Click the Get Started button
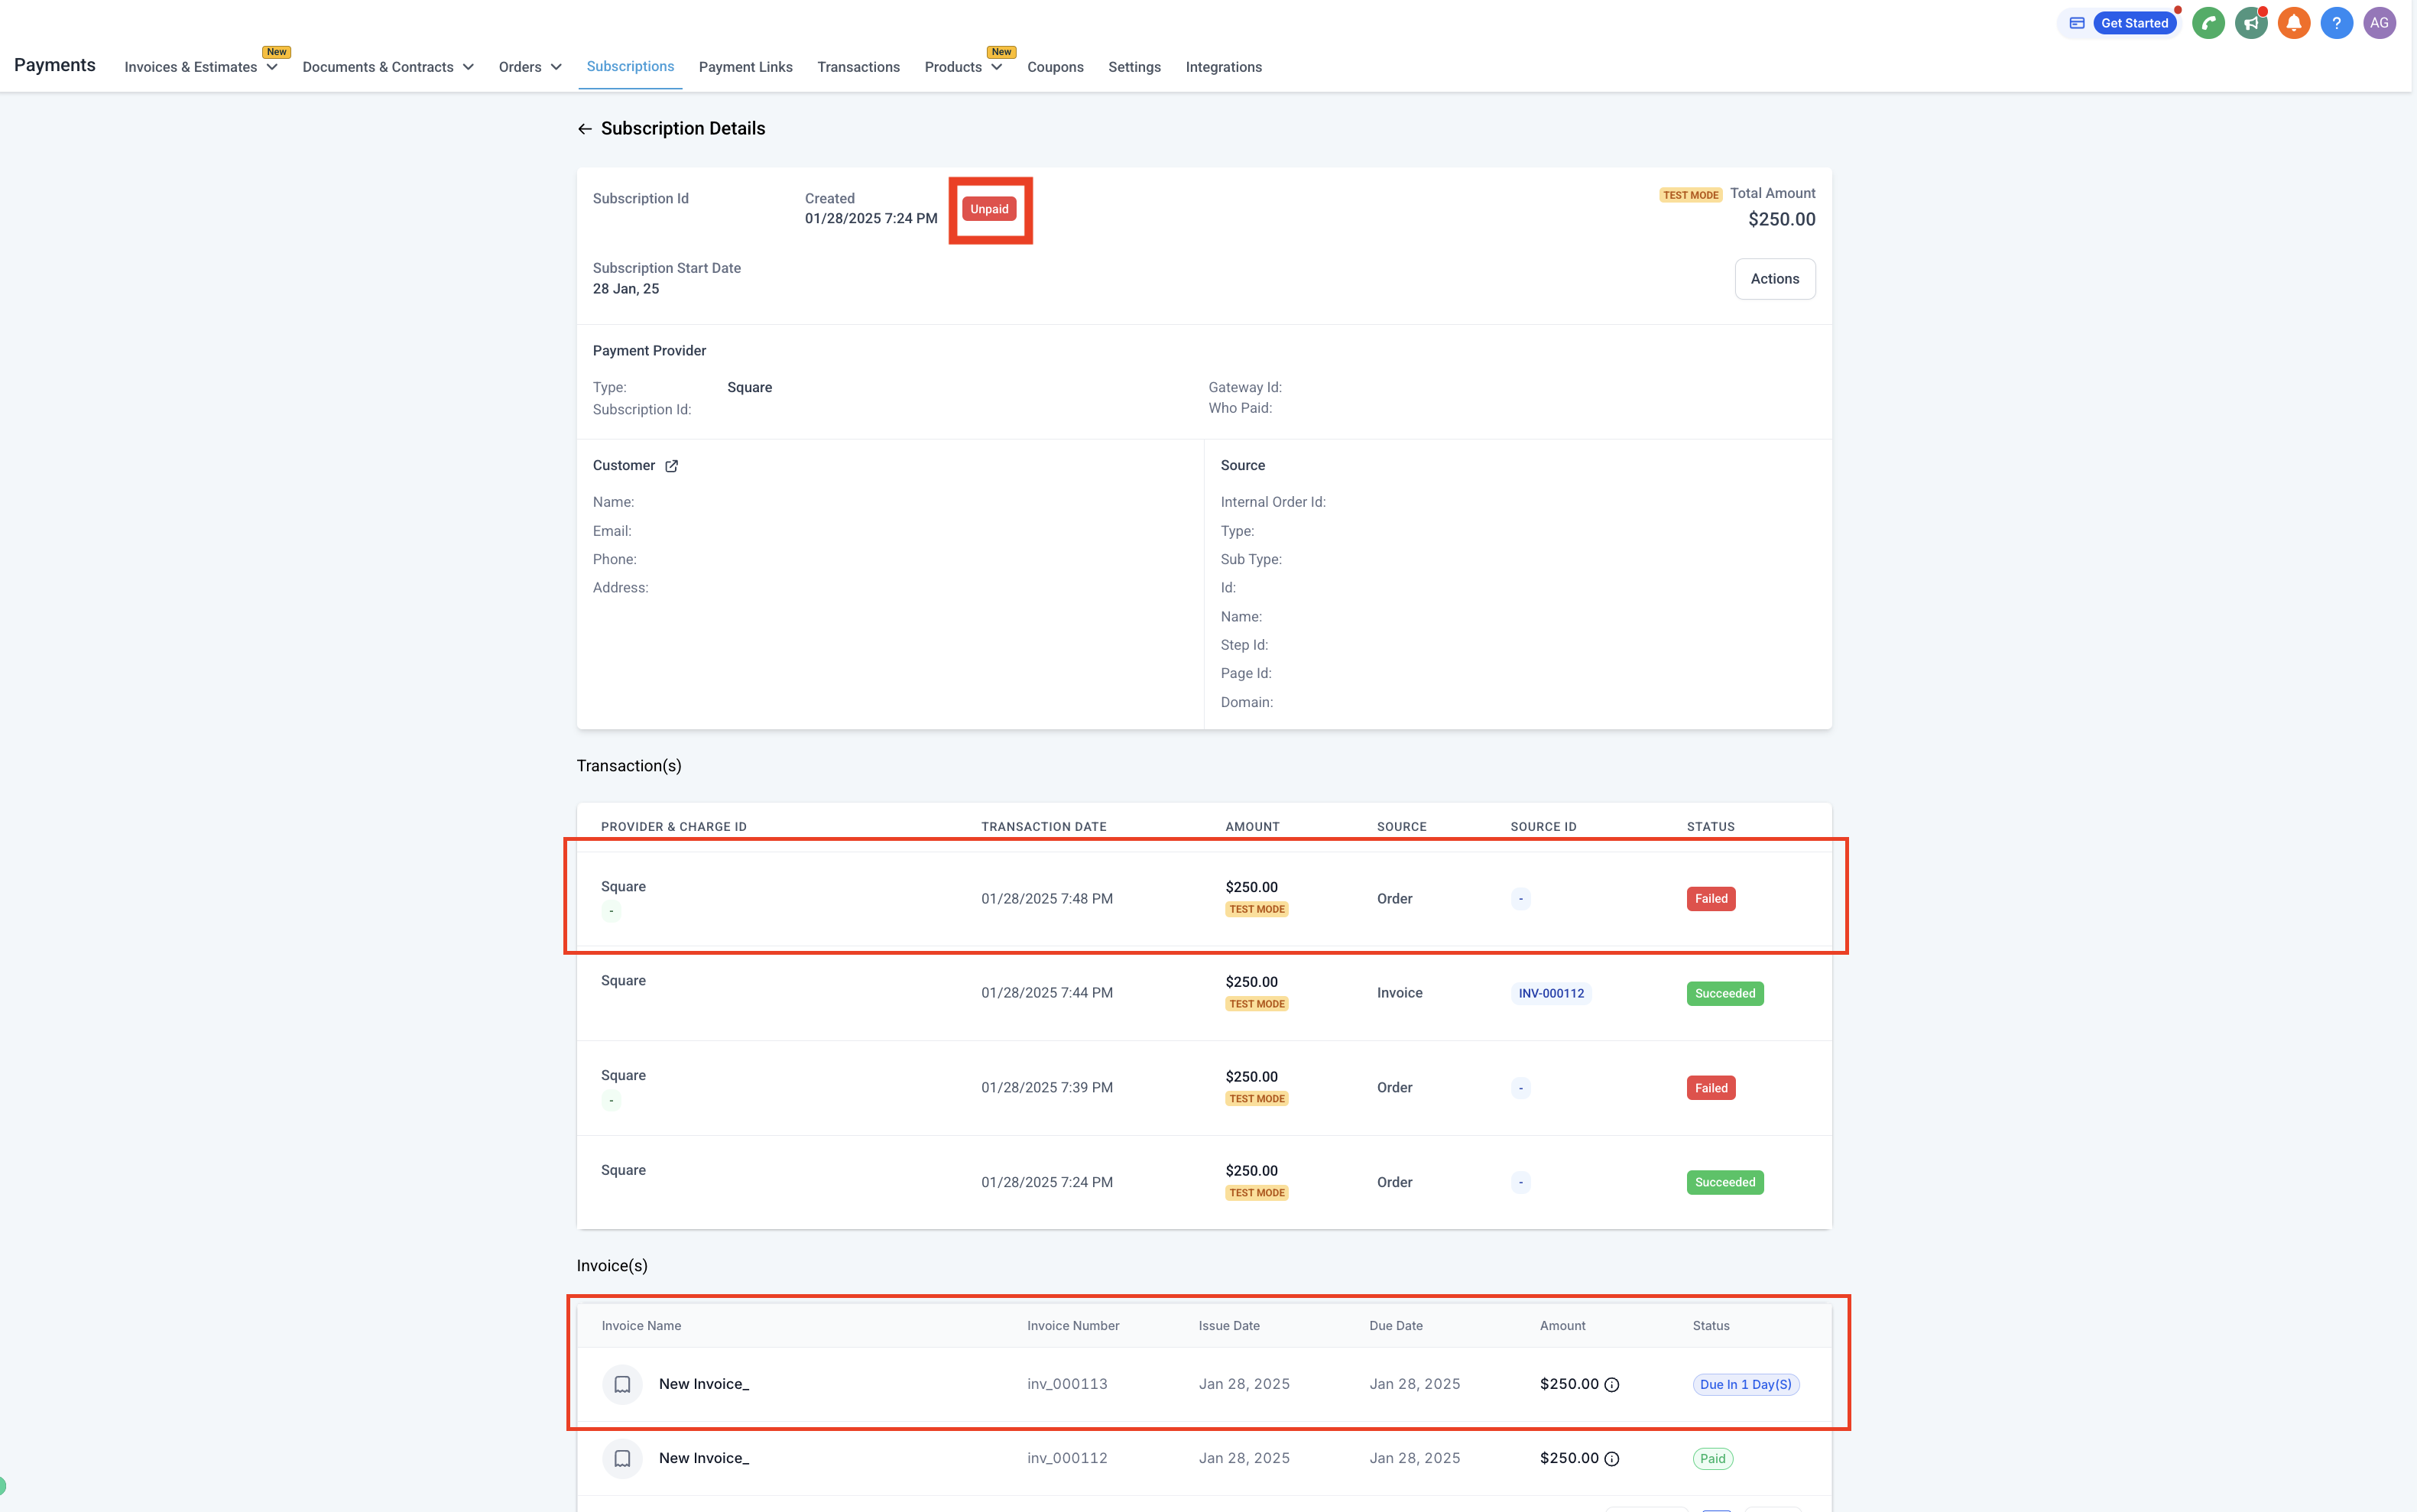The image size is (2417, 1512). (x=2134, y=23)
